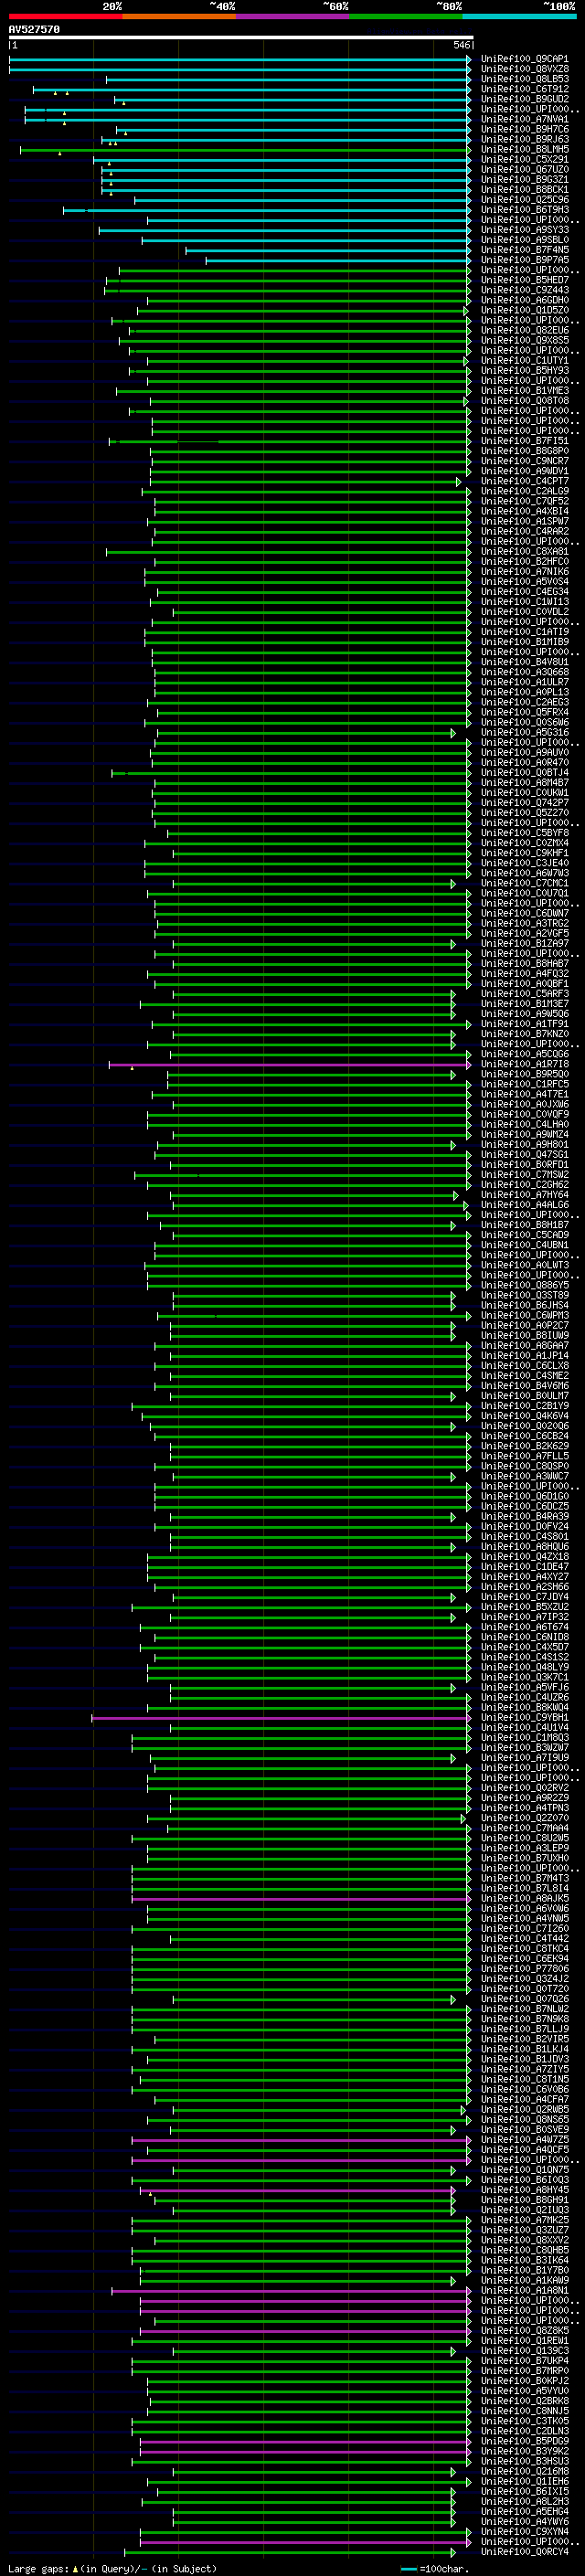Open hit UniRef100_Q9CAP1
585x2576 pixels.
click(524, 59)
